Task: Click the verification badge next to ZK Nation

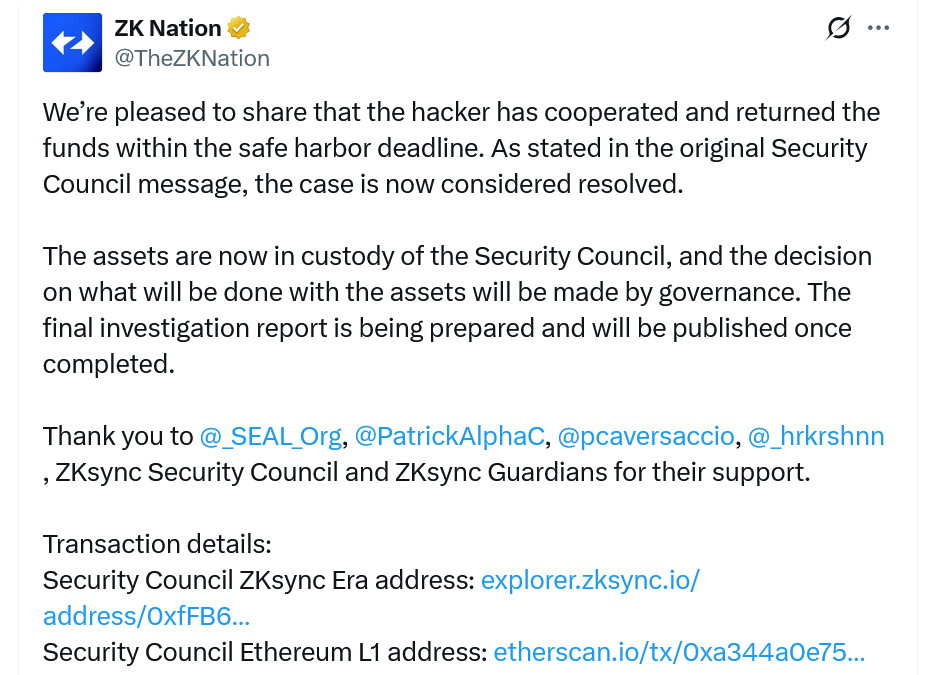Action: [237, 28]
